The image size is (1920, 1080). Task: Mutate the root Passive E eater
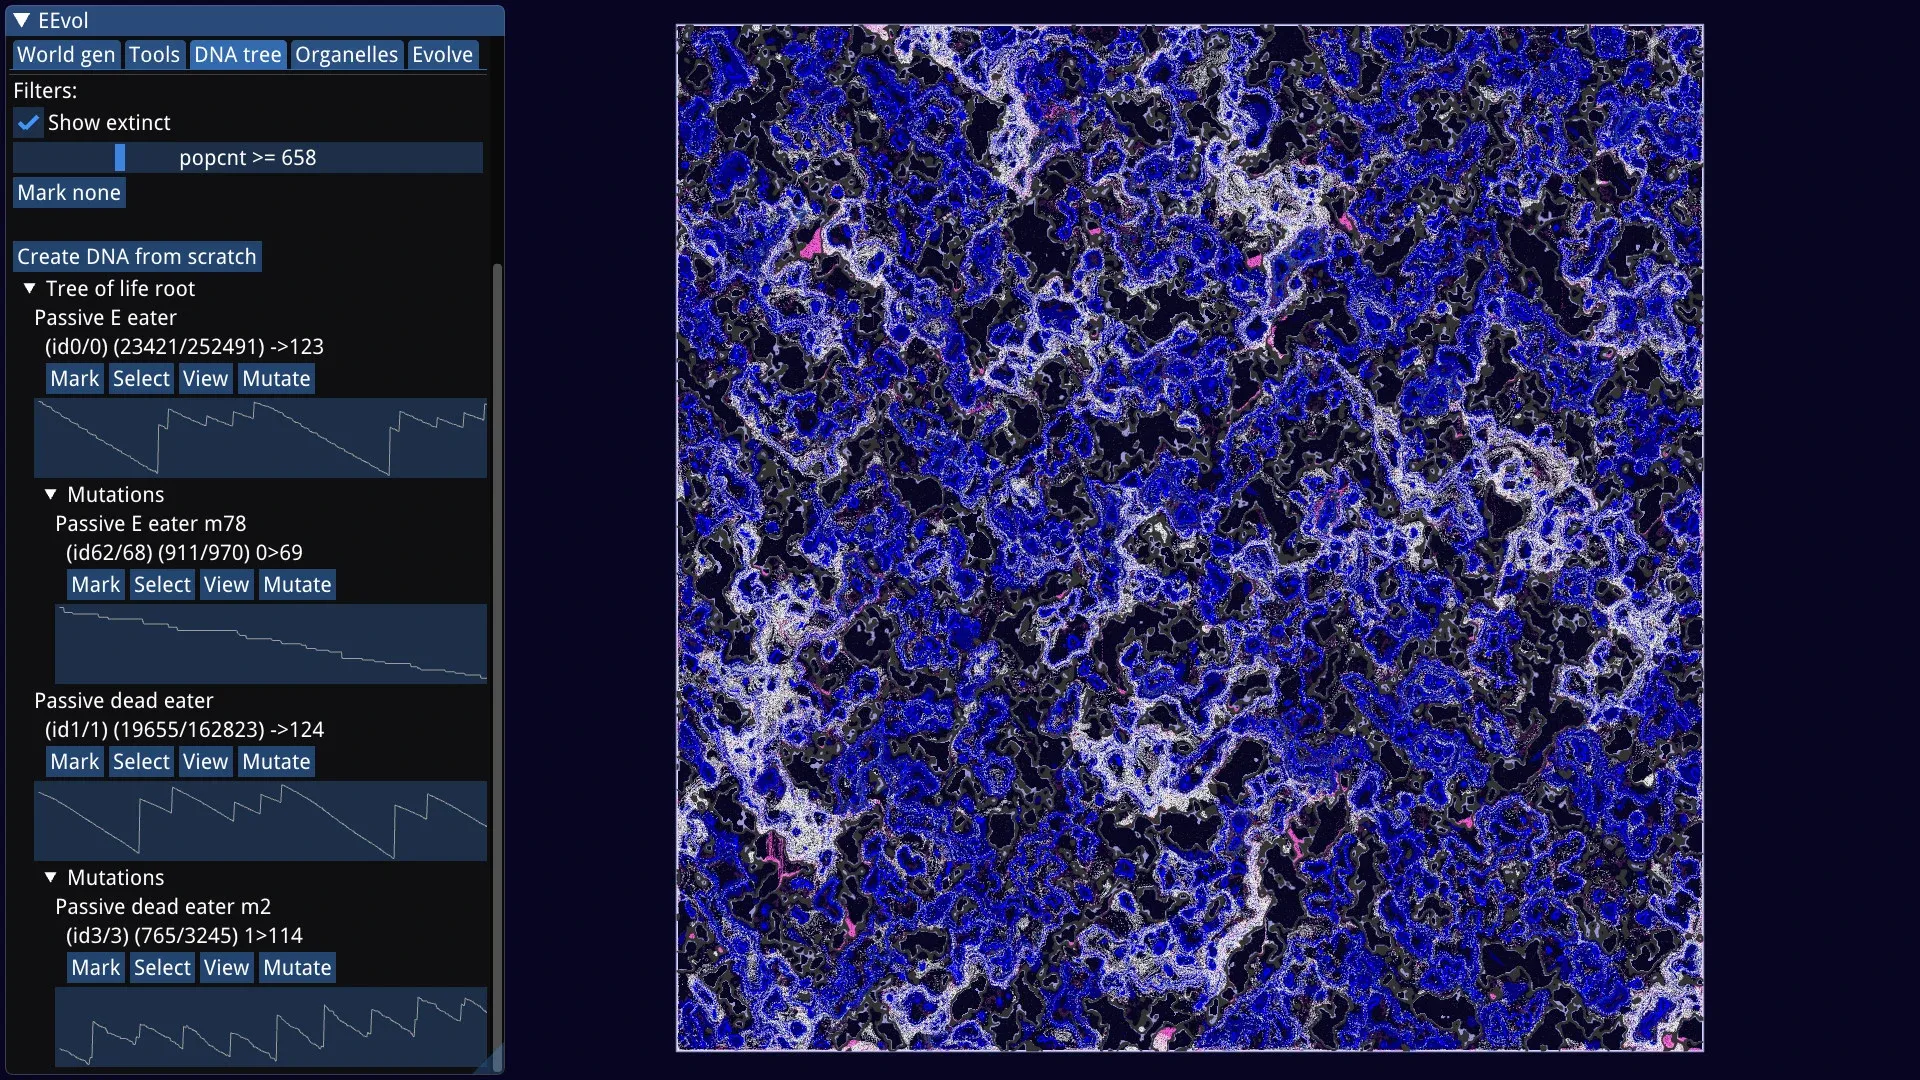coord(276,379)
